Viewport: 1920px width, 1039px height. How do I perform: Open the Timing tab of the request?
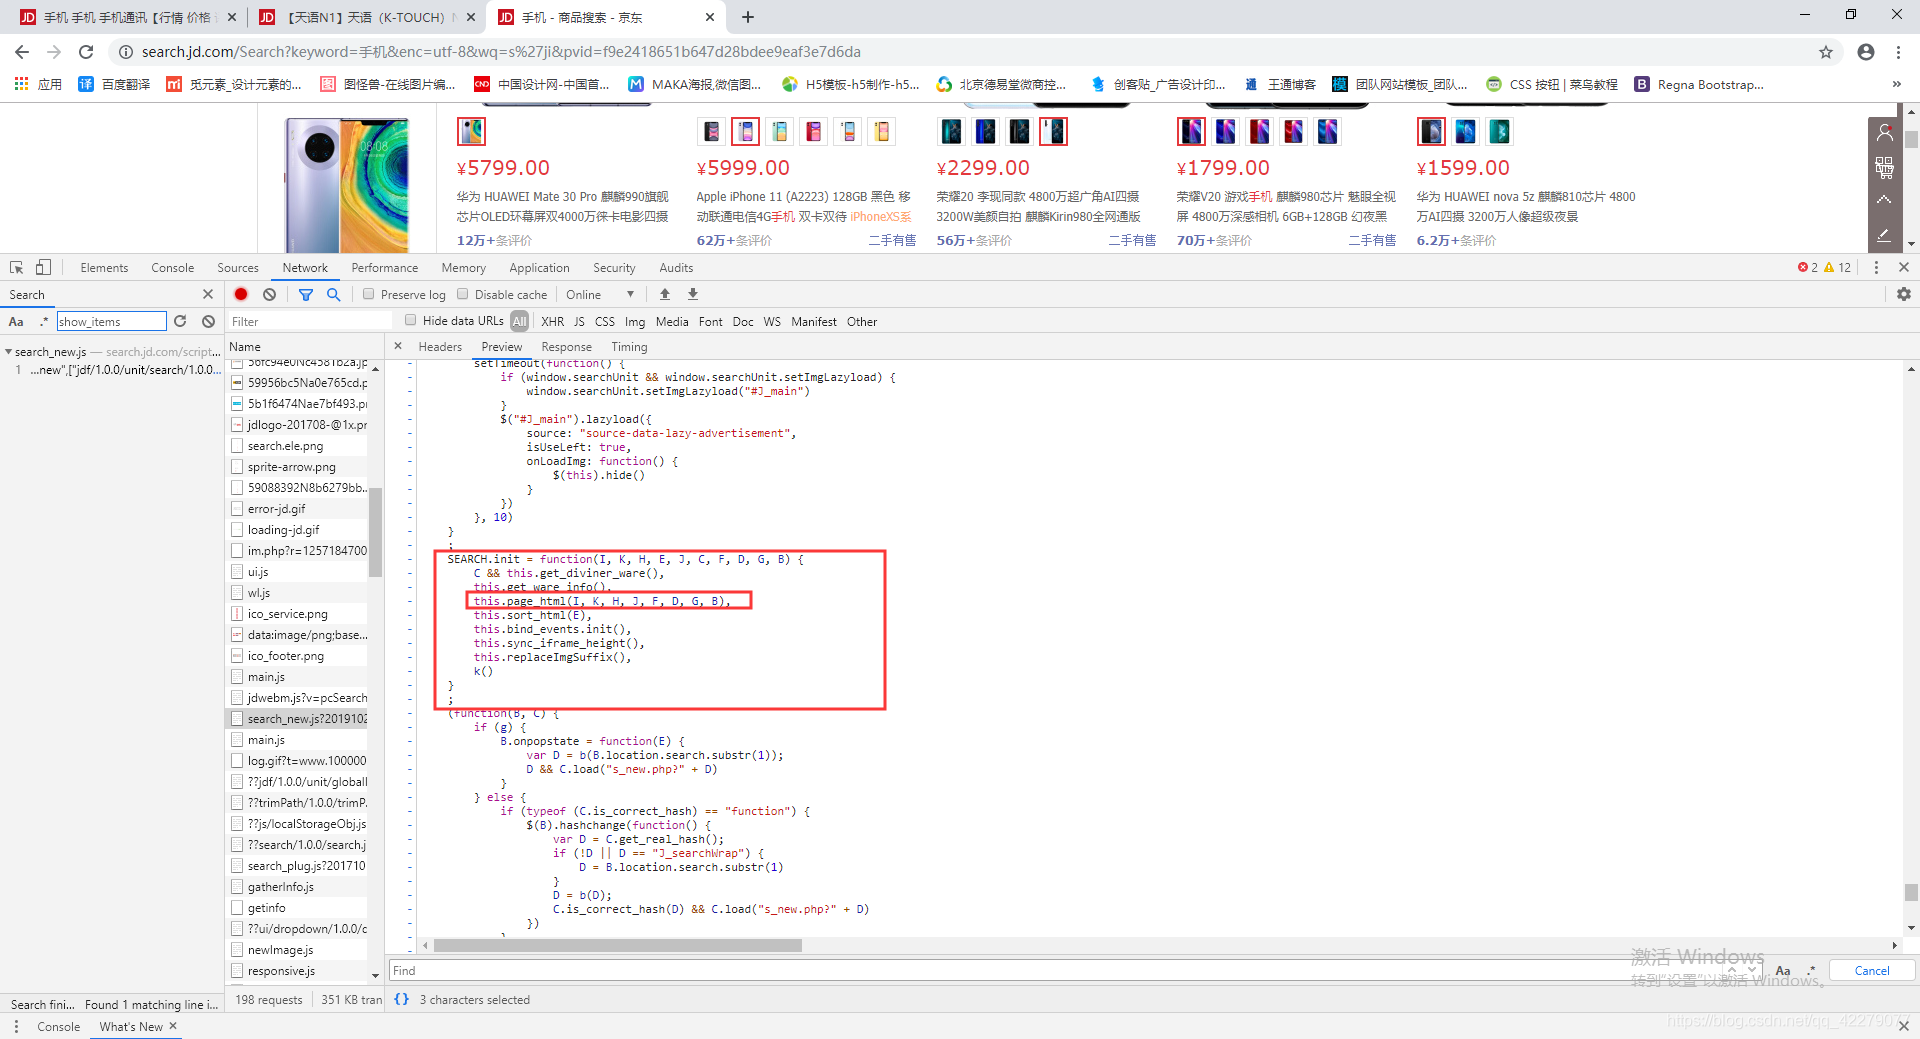click(x=629, y=347)
